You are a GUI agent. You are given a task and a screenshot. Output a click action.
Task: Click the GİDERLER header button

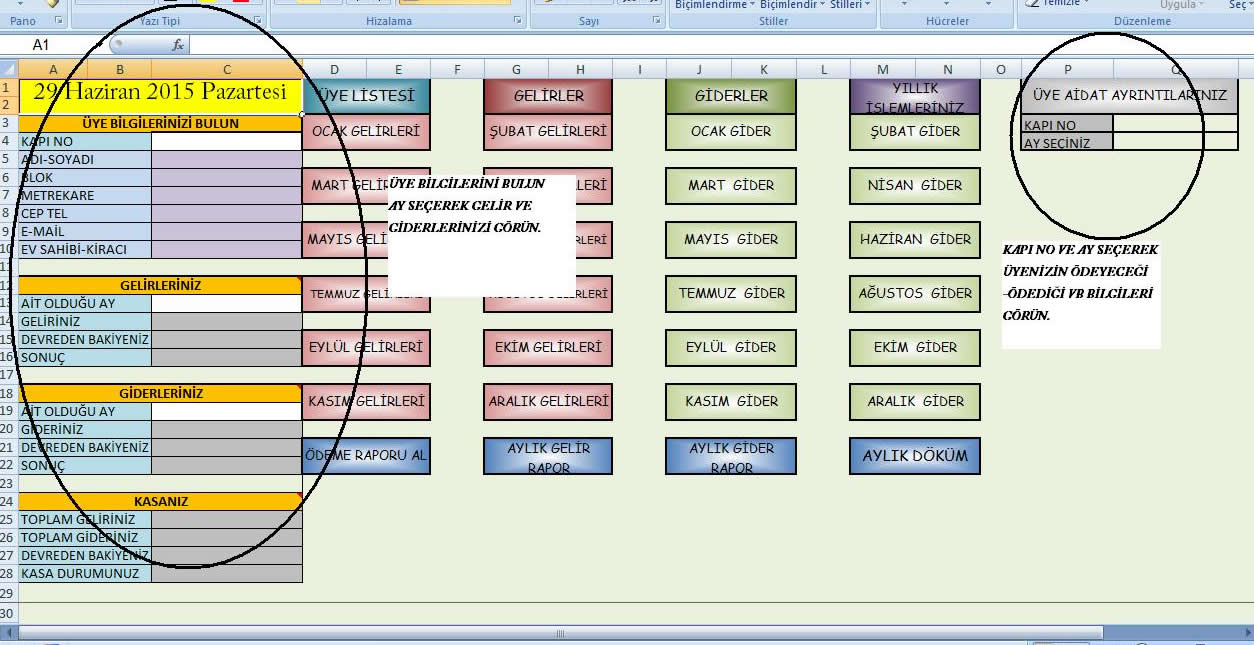[x=730, y=94]
